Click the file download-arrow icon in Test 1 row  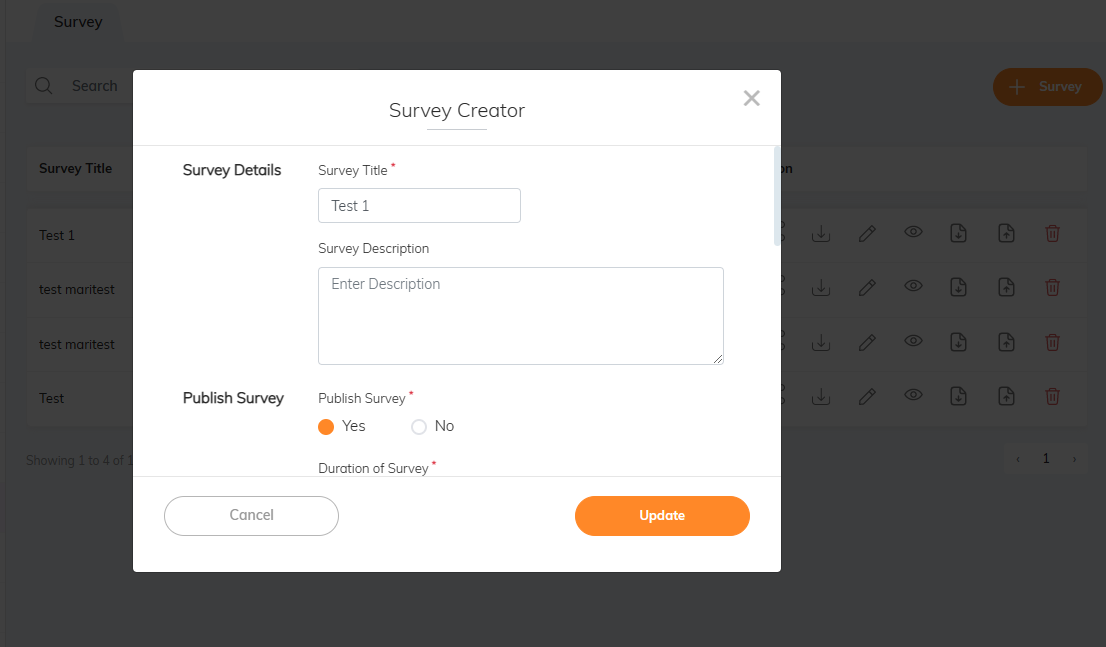[x=958, y=234]
